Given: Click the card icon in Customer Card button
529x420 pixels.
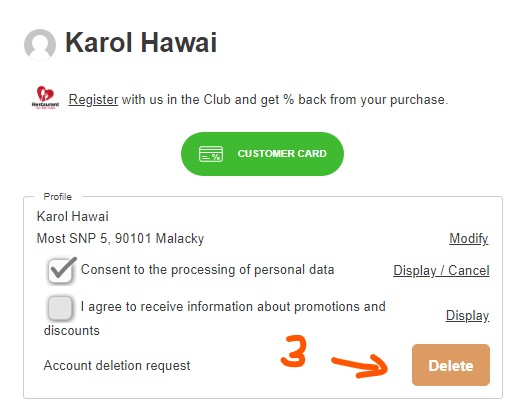Looking at the screenshot, I should (x=211, y=154).
